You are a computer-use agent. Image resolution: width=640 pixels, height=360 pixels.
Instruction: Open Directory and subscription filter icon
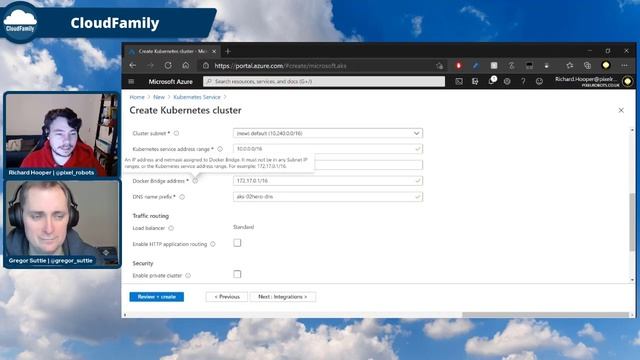click(x=475, y=81)
